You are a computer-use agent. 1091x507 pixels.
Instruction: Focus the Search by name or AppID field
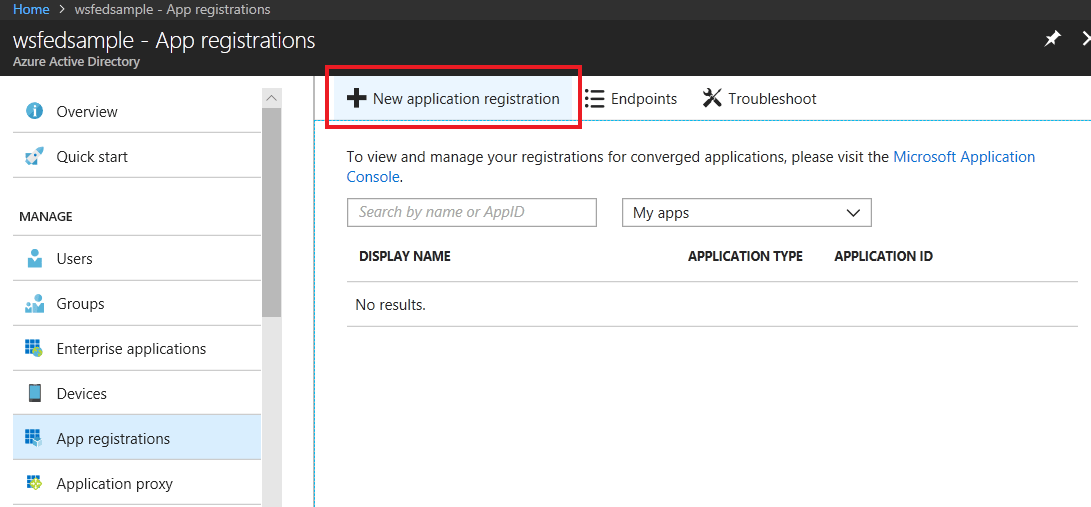pos(472,212)
